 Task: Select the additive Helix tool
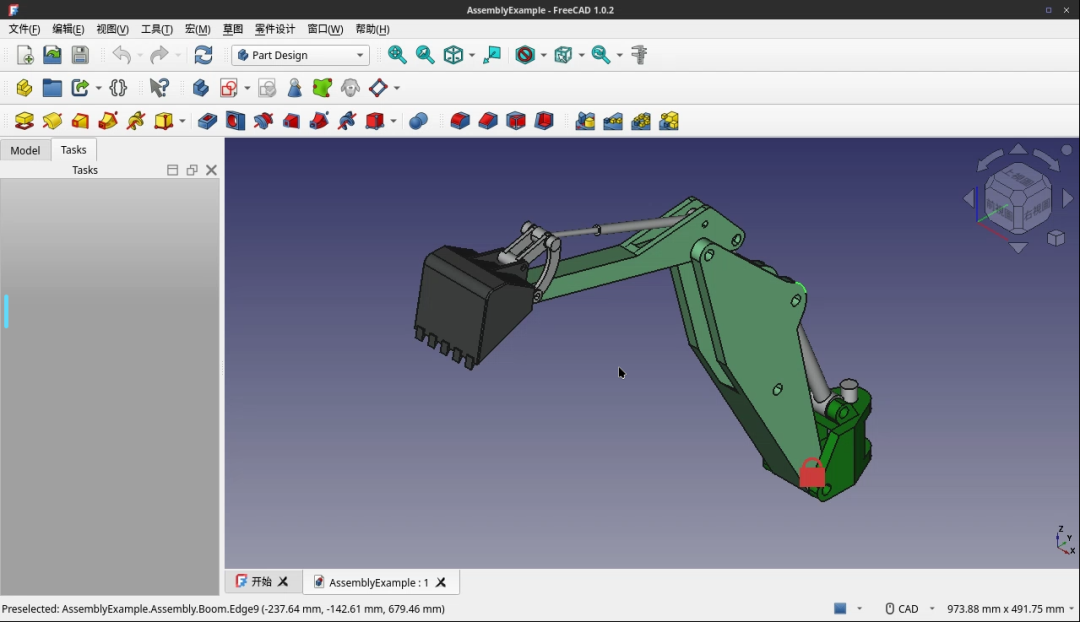pyautogui.click(x=137, y=120)
